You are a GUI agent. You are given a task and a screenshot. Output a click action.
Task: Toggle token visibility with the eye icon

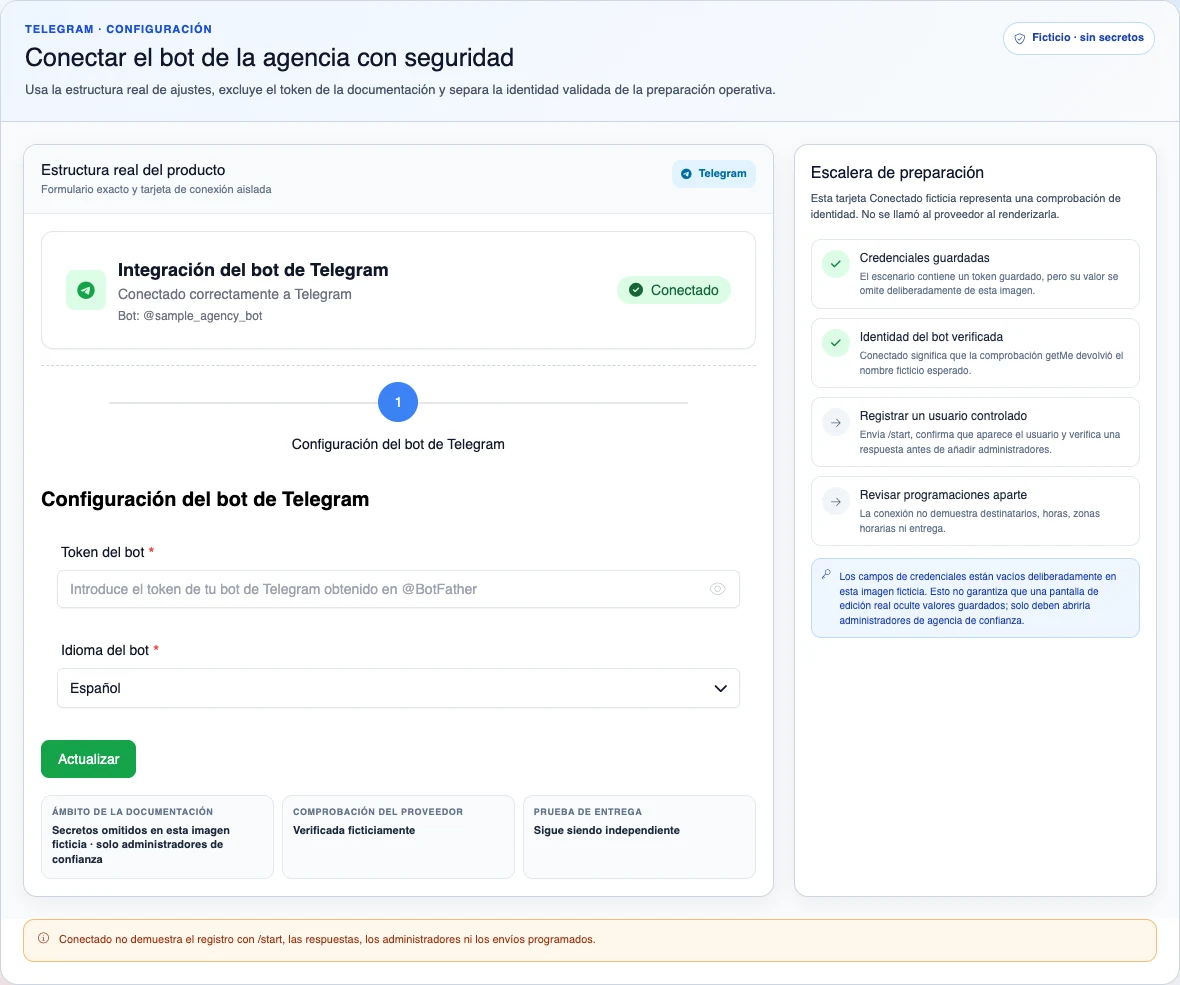click(717, 589)
